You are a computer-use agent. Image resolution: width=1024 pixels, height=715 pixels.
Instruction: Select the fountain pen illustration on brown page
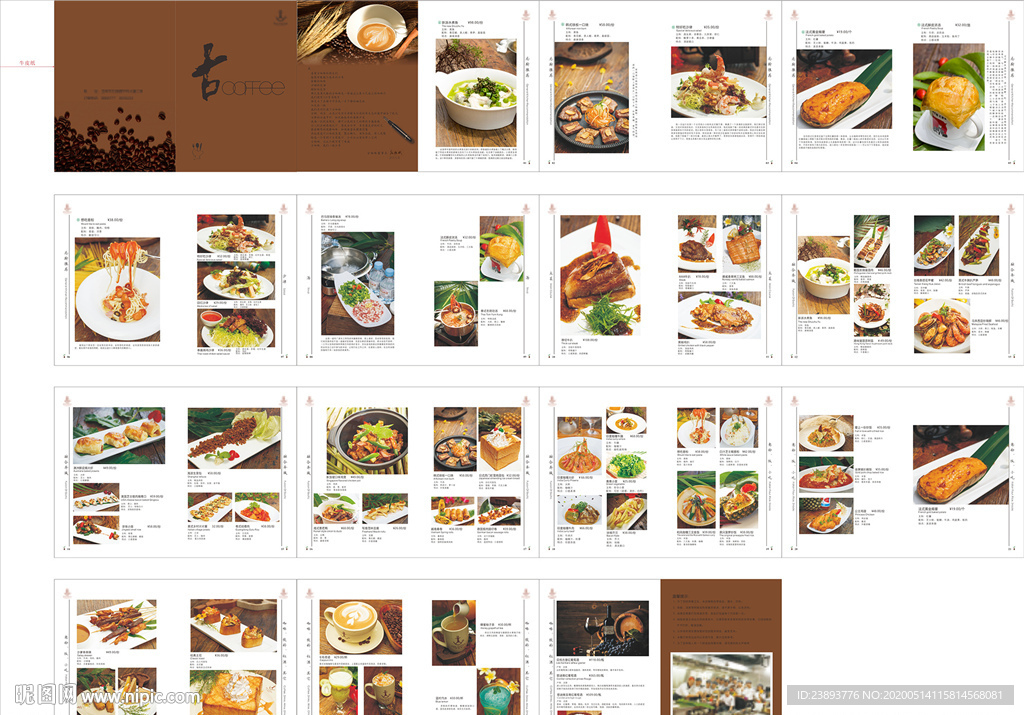399,131
